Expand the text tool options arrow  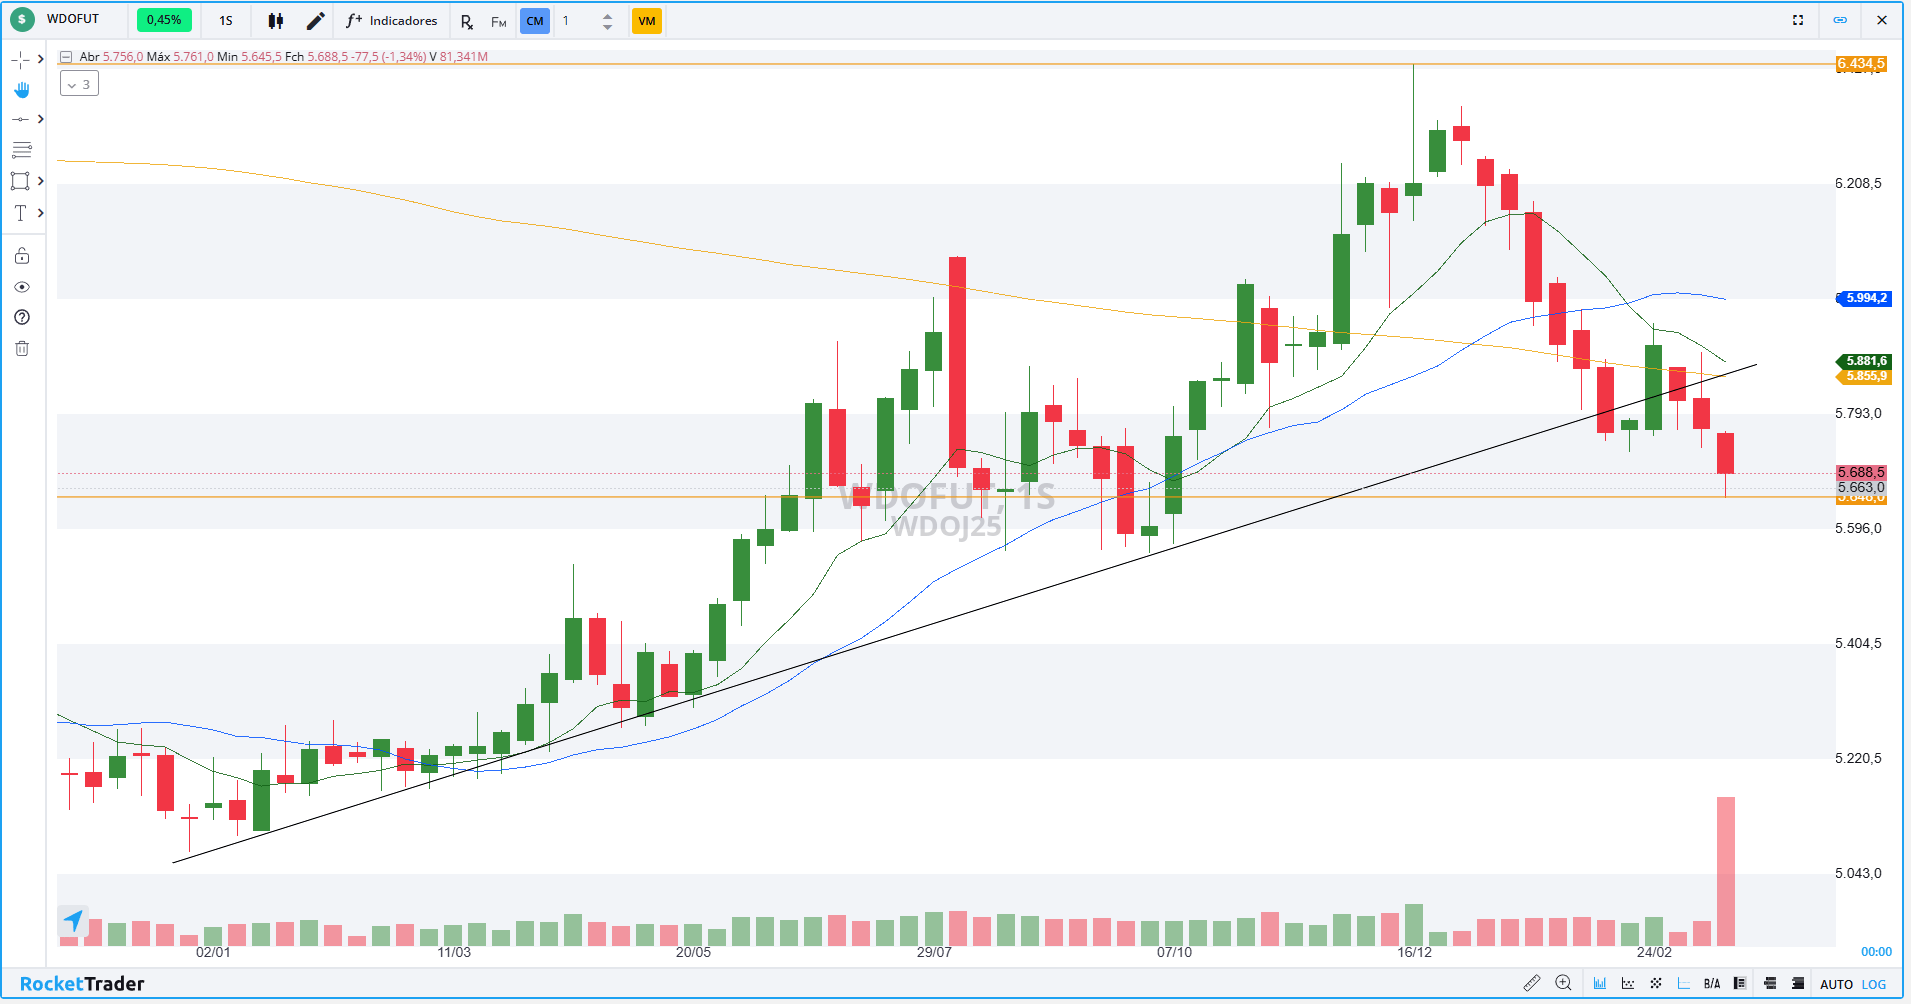coord(41,213)
